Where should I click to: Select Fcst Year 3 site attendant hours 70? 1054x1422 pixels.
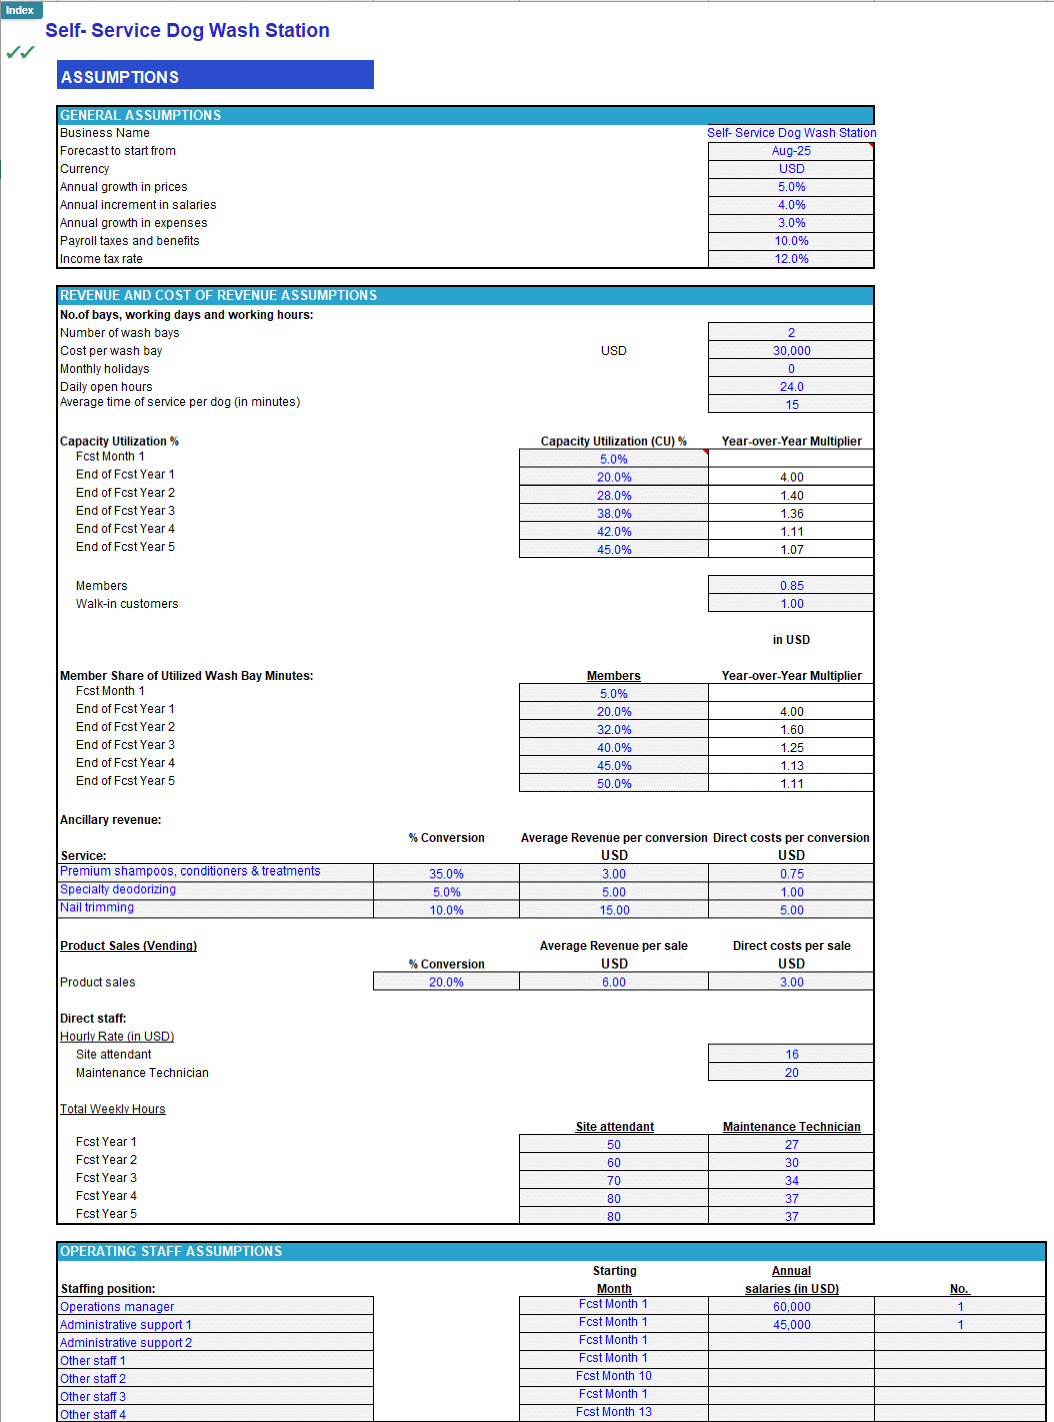point(614,1179)
